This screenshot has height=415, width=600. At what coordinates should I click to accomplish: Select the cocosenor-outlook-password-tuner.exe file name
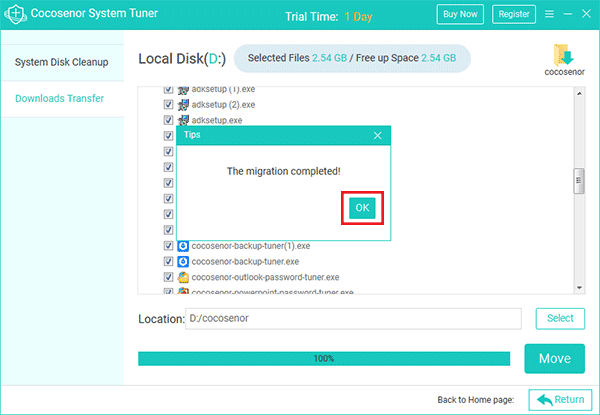(x=265, y=277)
